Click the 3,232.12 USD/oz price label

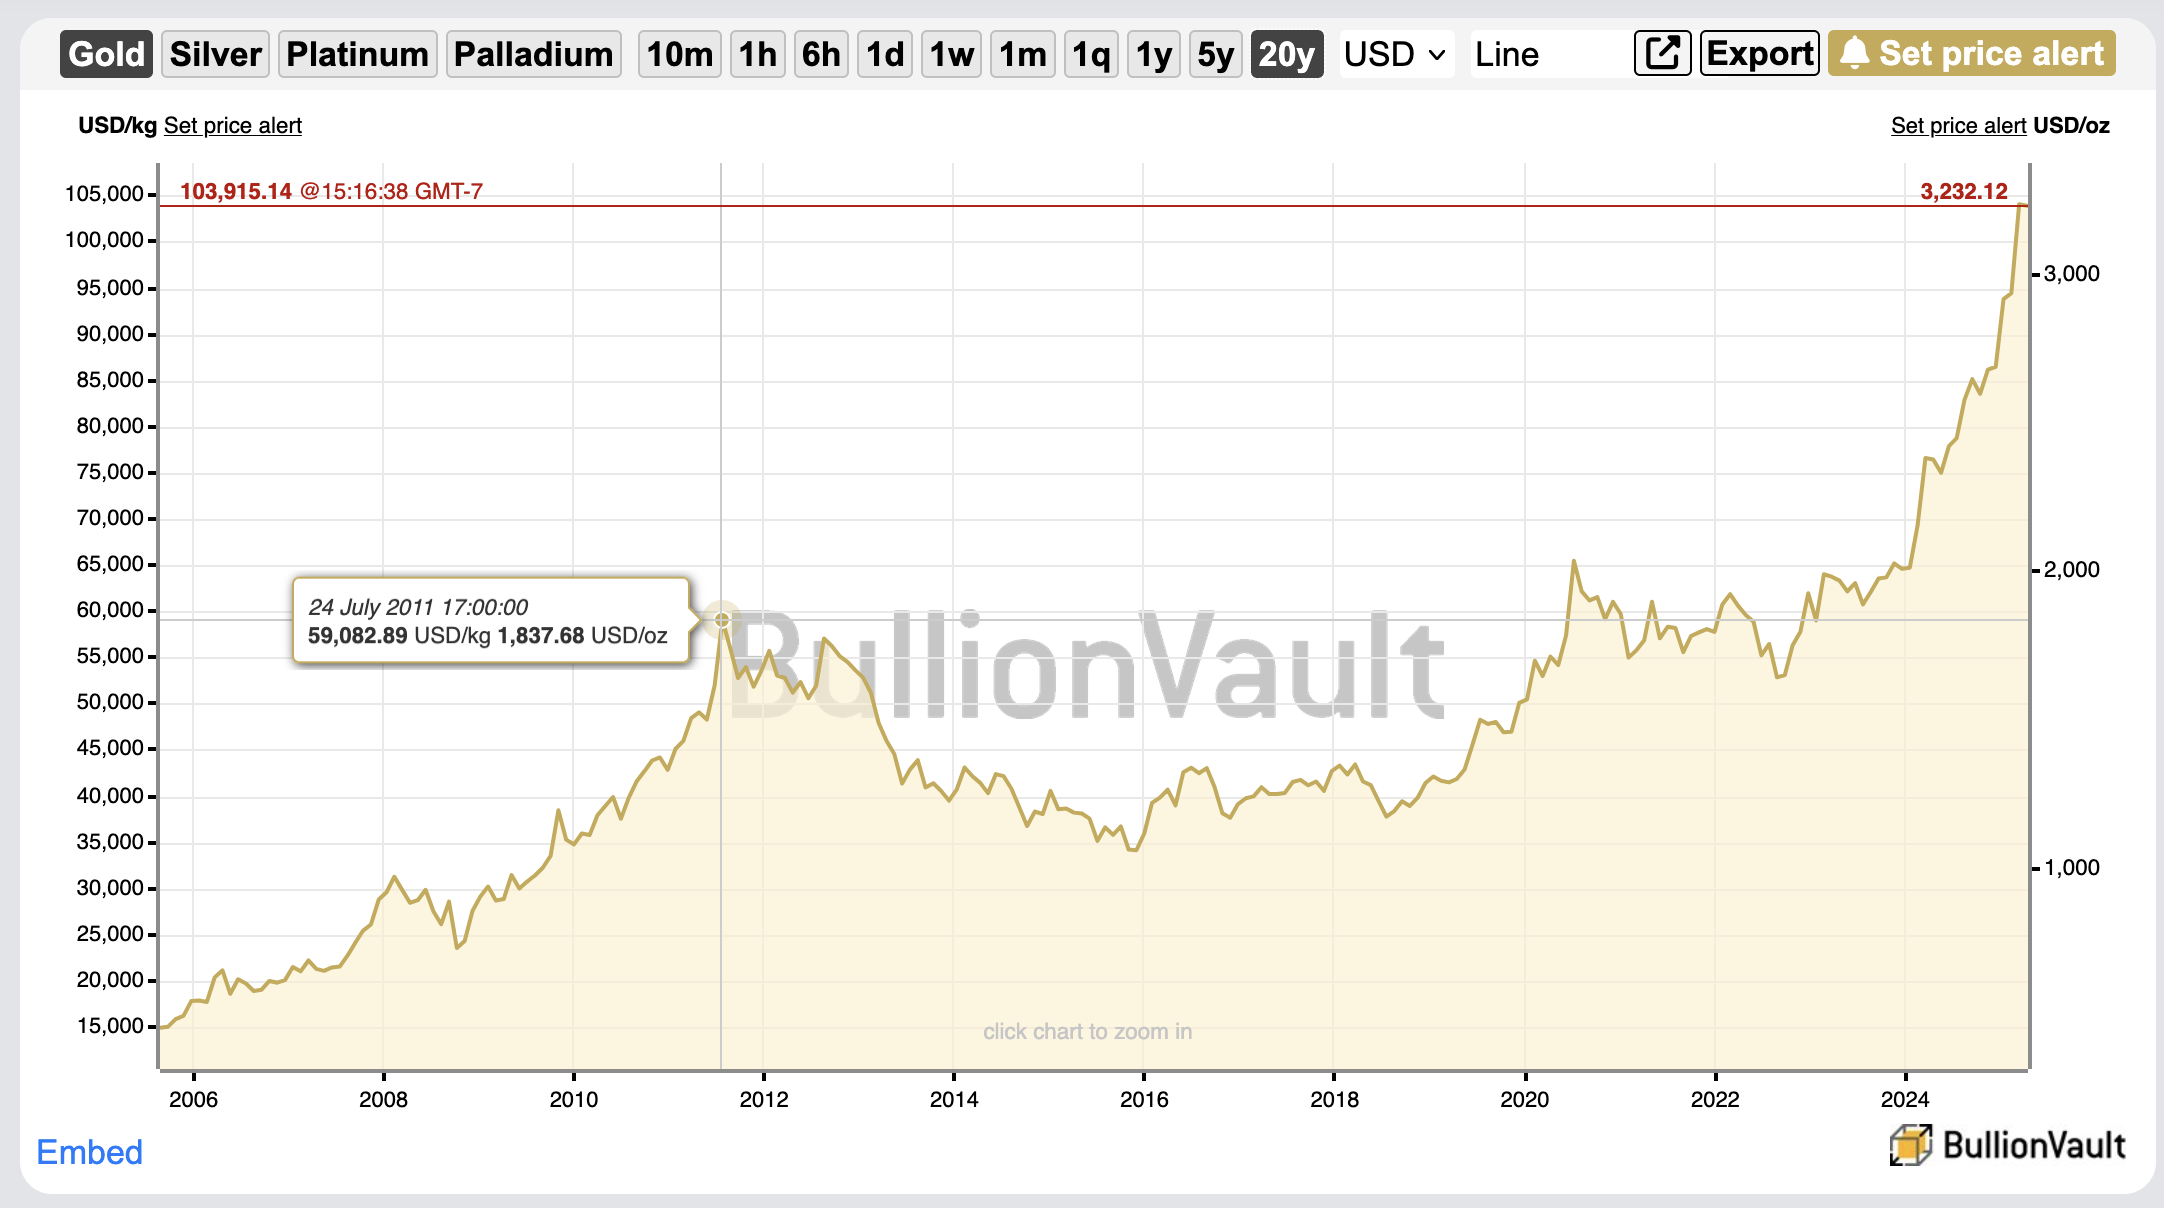coord(1964,191)
